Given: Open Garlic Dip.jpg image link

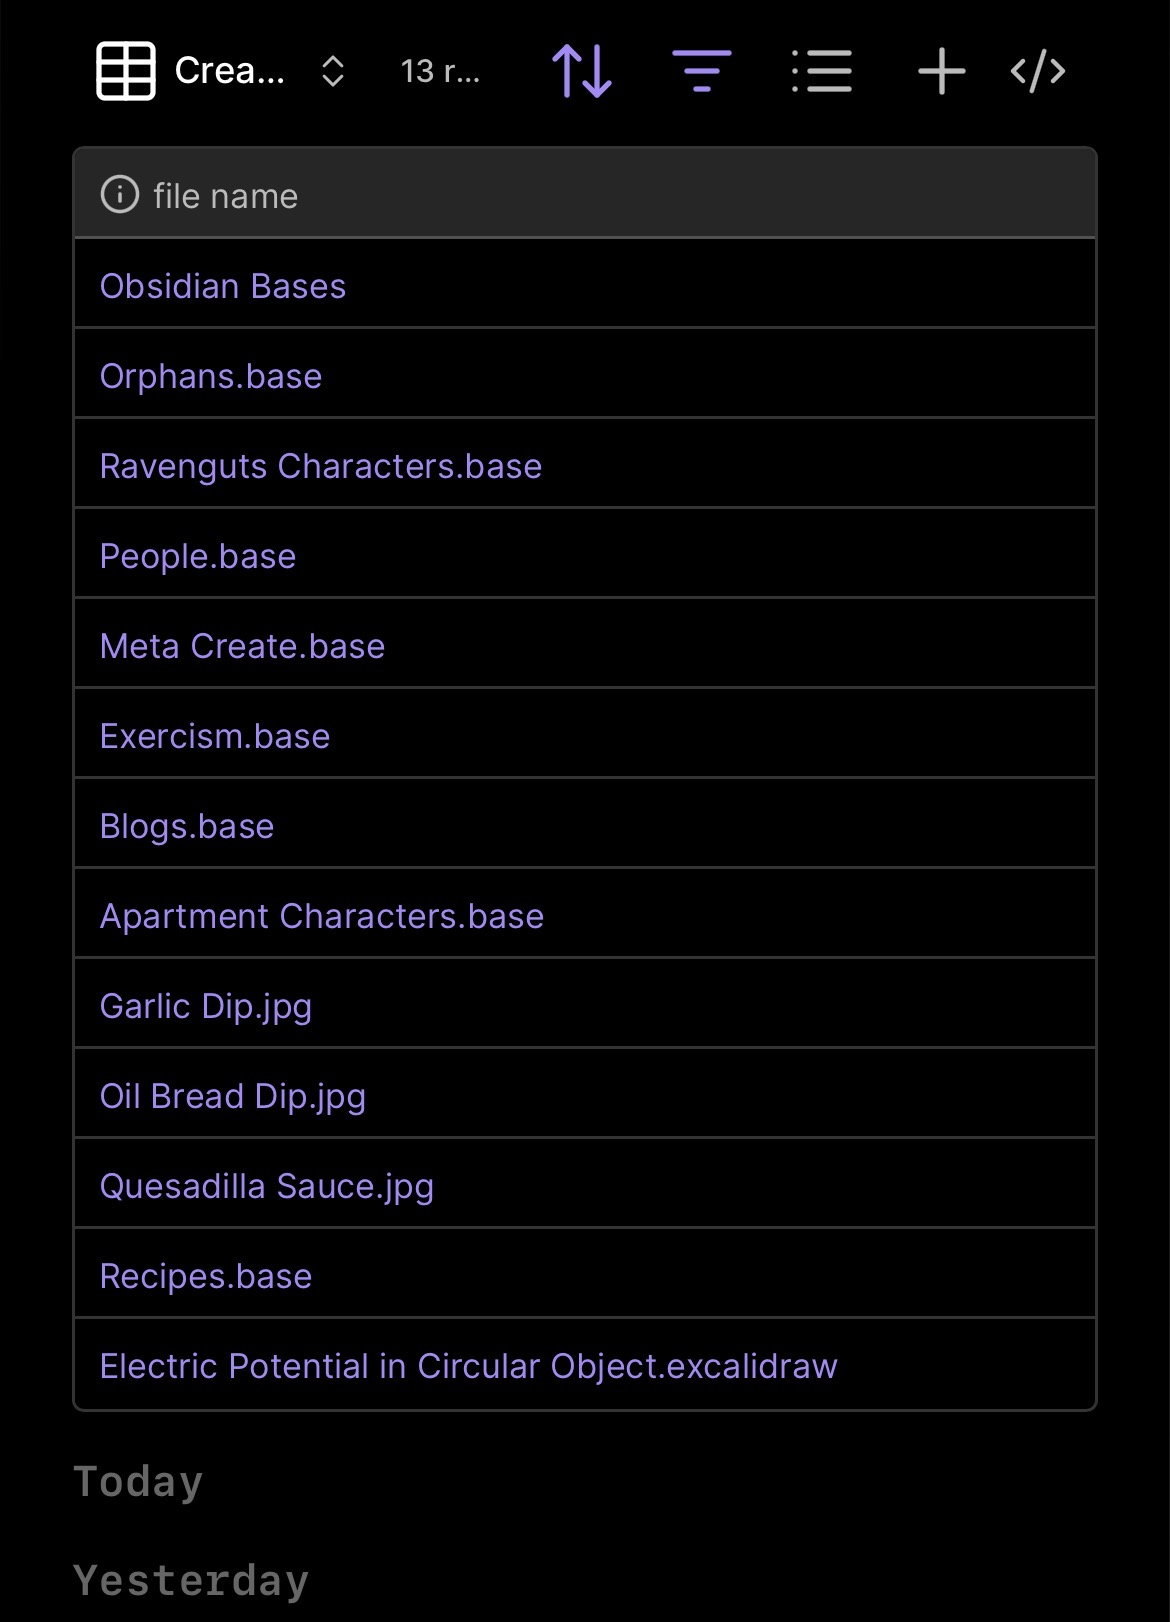Looking at the screenshot, I should click(206, 1006).
